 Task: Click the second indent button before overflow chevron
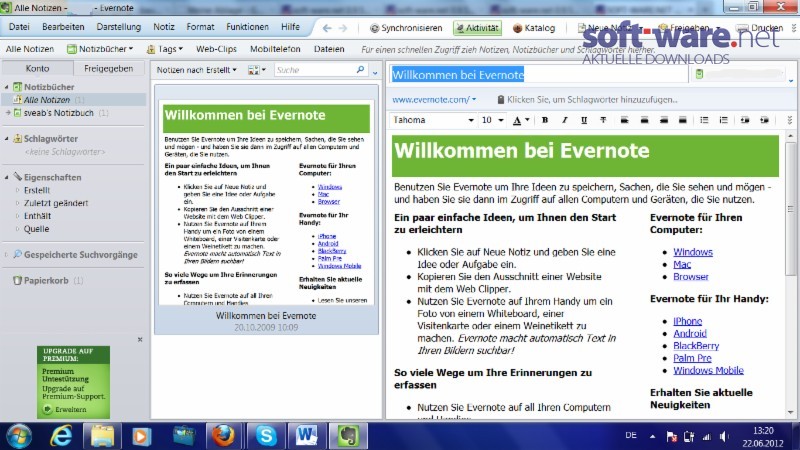[764, 120]
